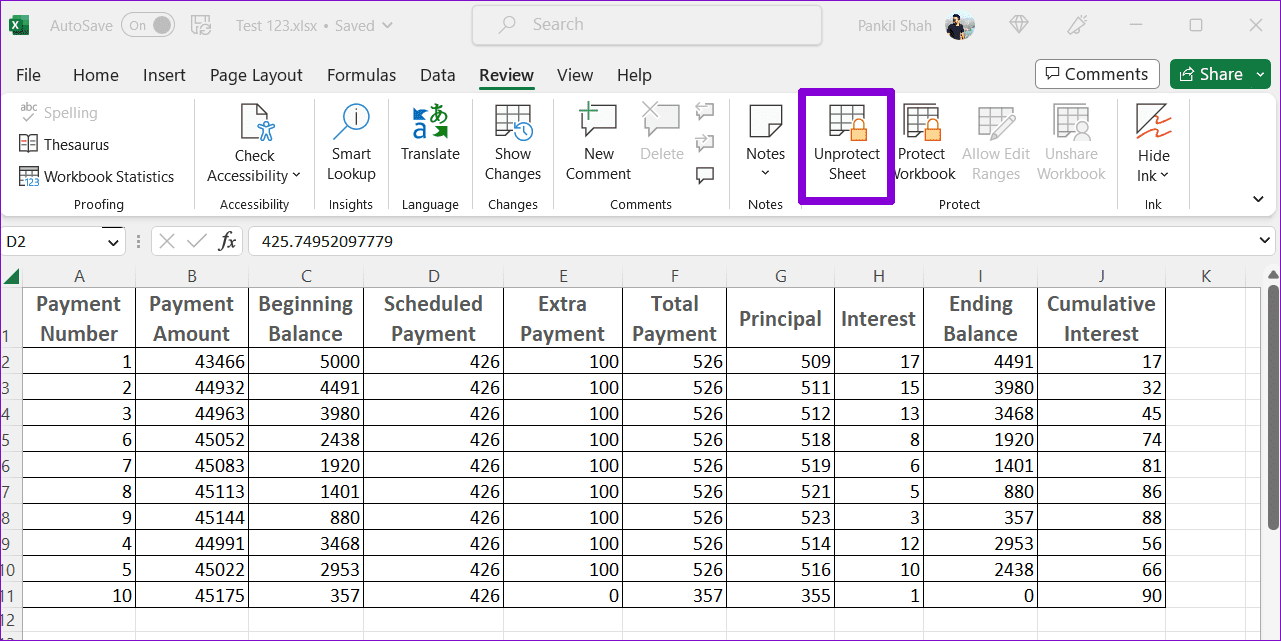Viewport: 1281px width, 641px height.
Task: Click the Principal header cell
Action: pos(780,319)
